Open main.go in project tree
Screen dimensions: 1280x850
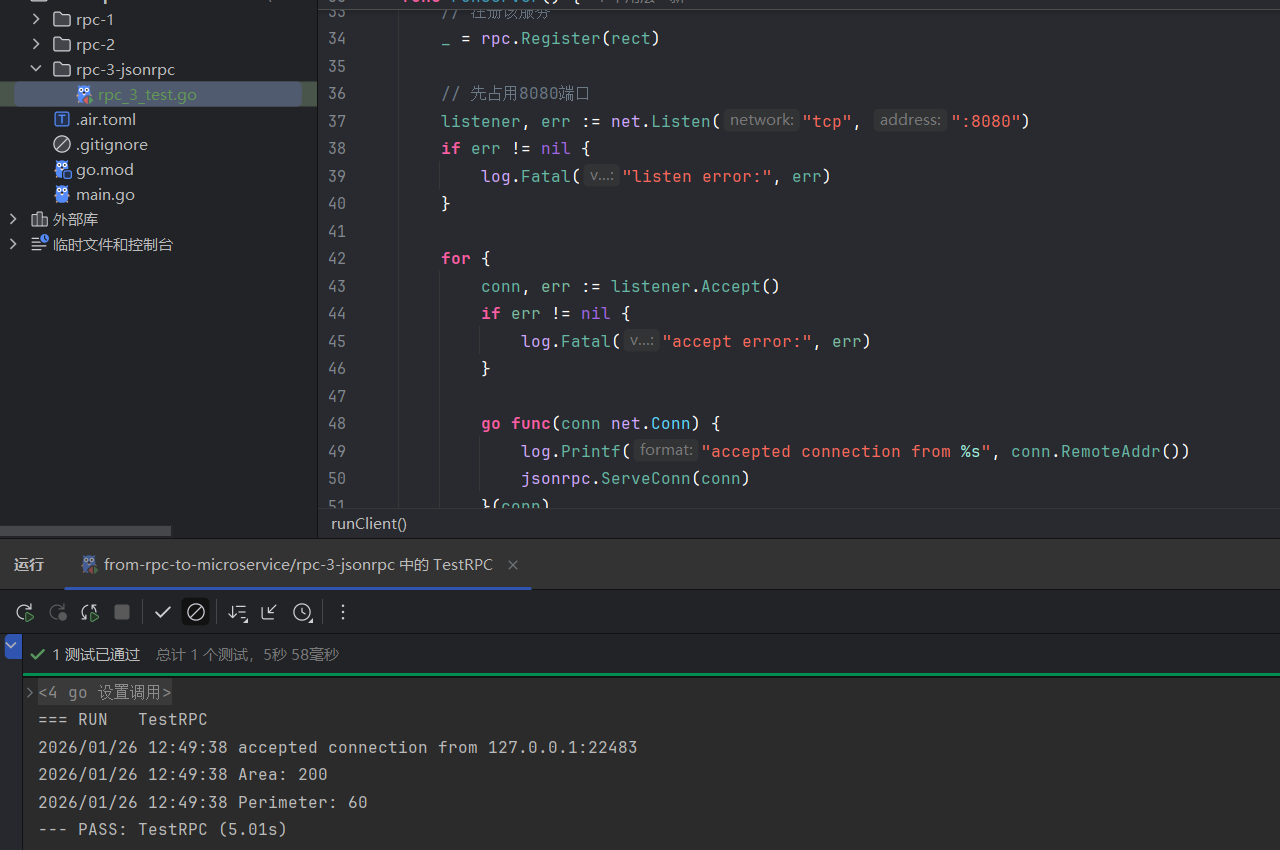click(x=105, y=195)
